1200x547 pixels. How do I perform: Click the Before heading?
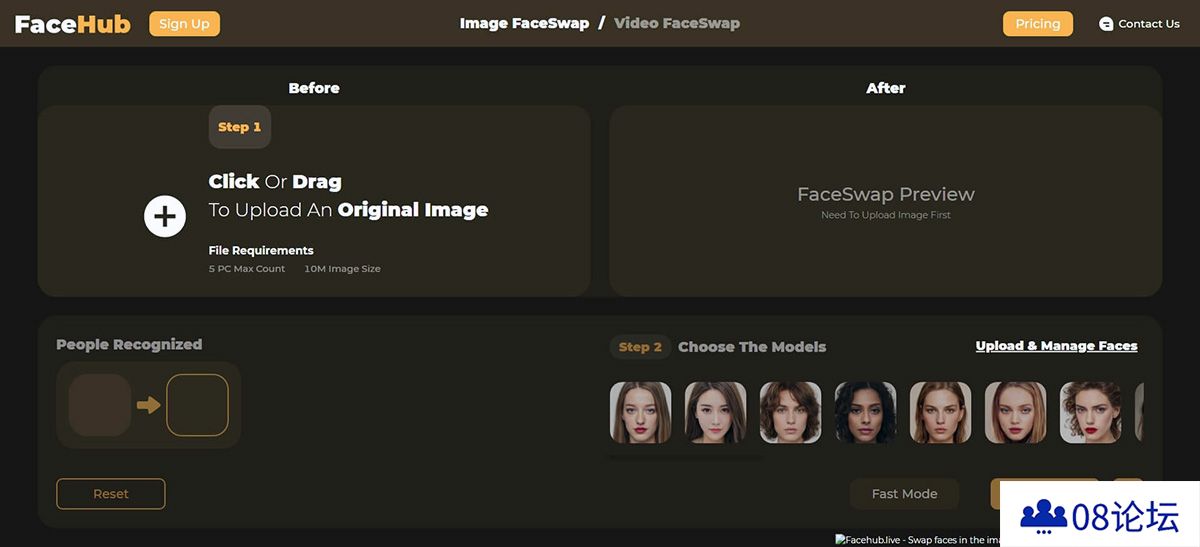314,88
